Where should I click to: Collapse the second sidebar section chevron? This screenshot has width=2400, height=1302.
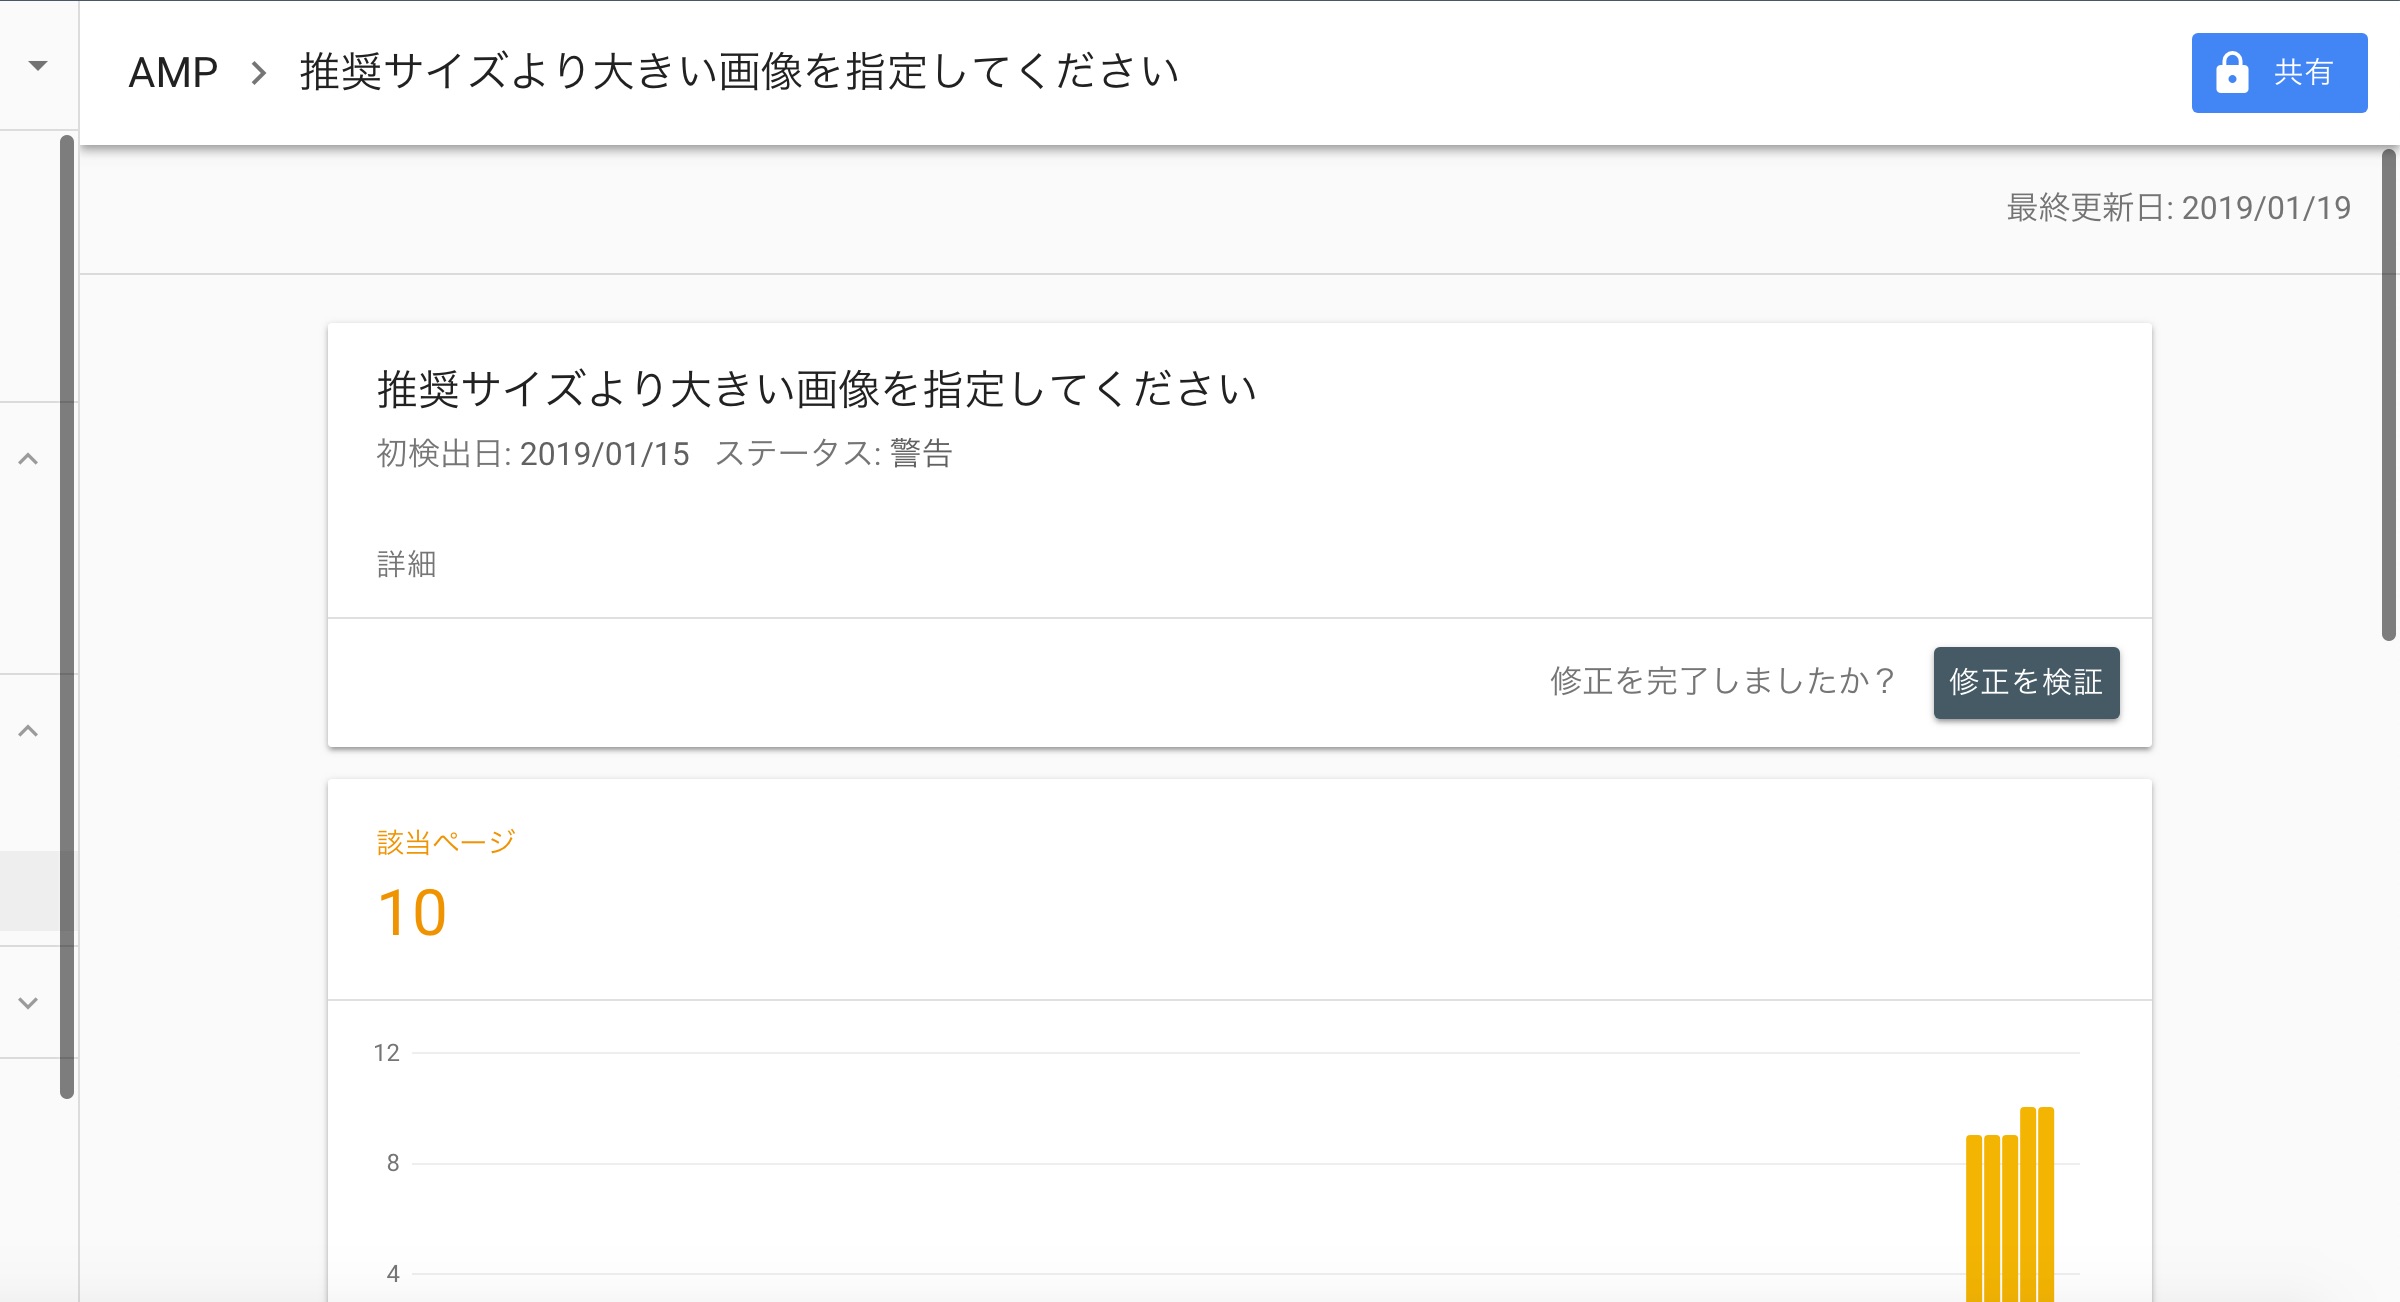[29, 731]
